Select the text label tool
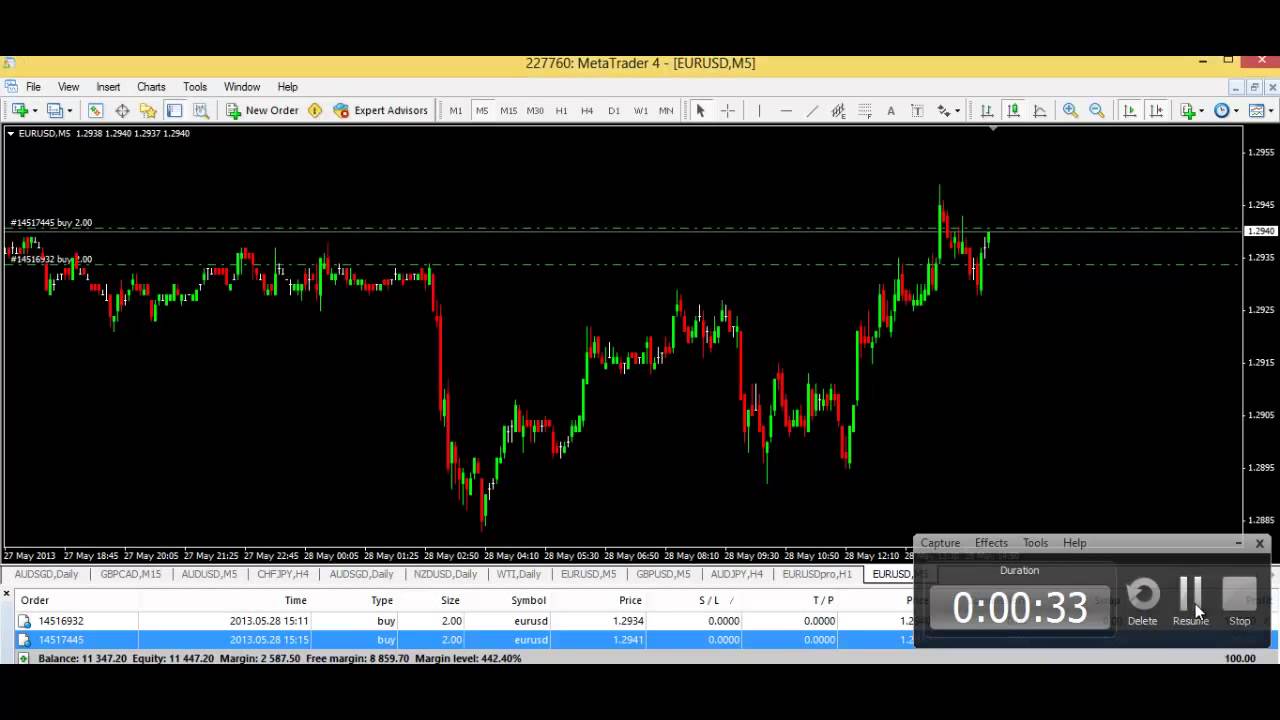Image resolution: width=1280 pixels, height=720 pixels. [917, 110]
